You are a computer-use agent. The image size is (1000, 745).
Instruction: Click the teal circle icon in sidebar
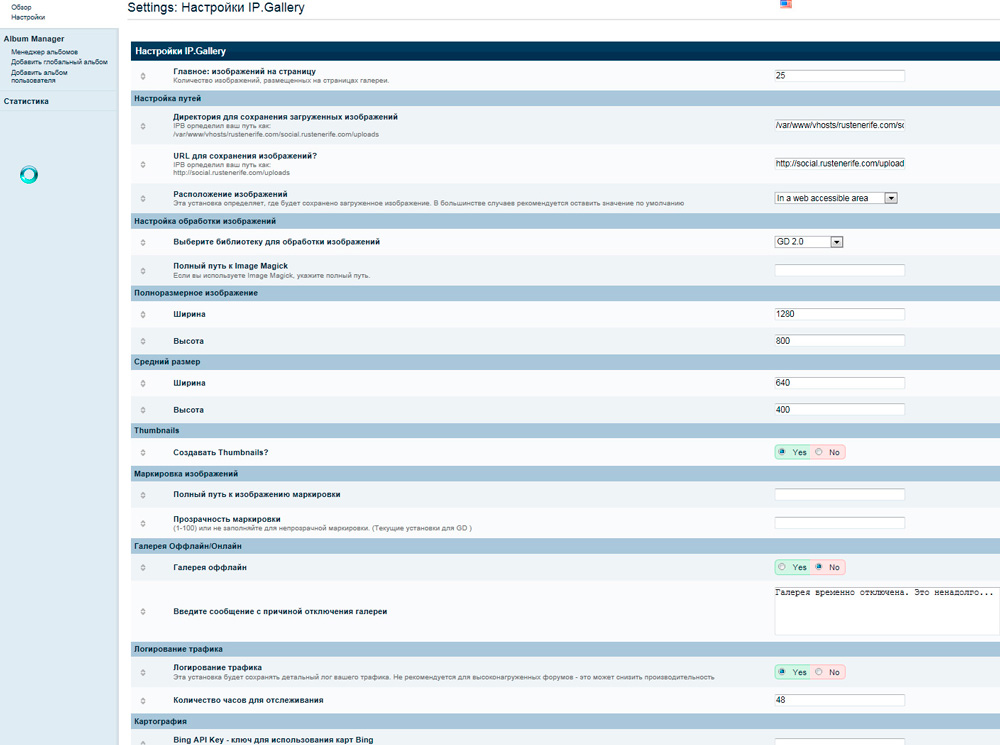29,176
